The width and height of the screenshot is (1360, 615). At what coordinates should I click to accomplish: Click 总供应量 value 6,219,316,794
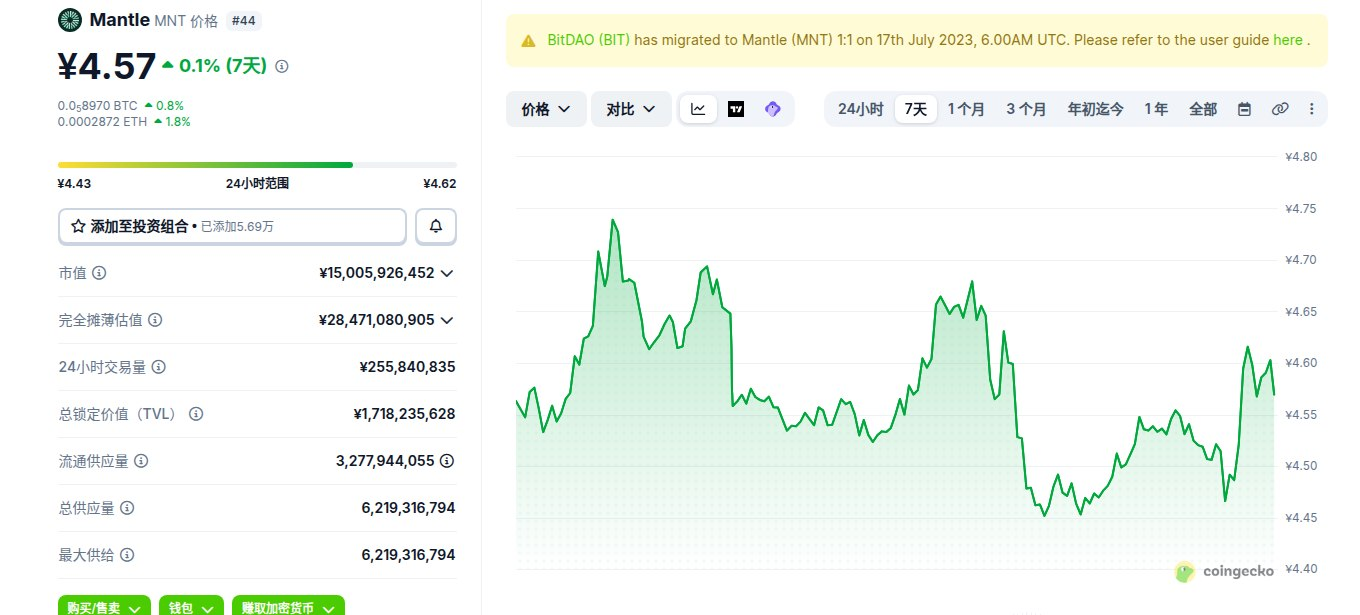pos(408,508)
